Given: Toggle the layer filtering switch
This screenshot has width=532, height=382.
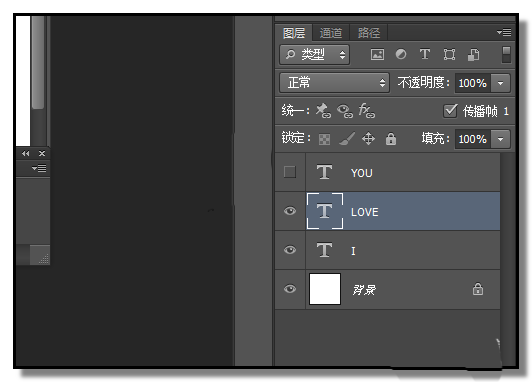Looking at the screenshot, I should click(x=506, y=55).
